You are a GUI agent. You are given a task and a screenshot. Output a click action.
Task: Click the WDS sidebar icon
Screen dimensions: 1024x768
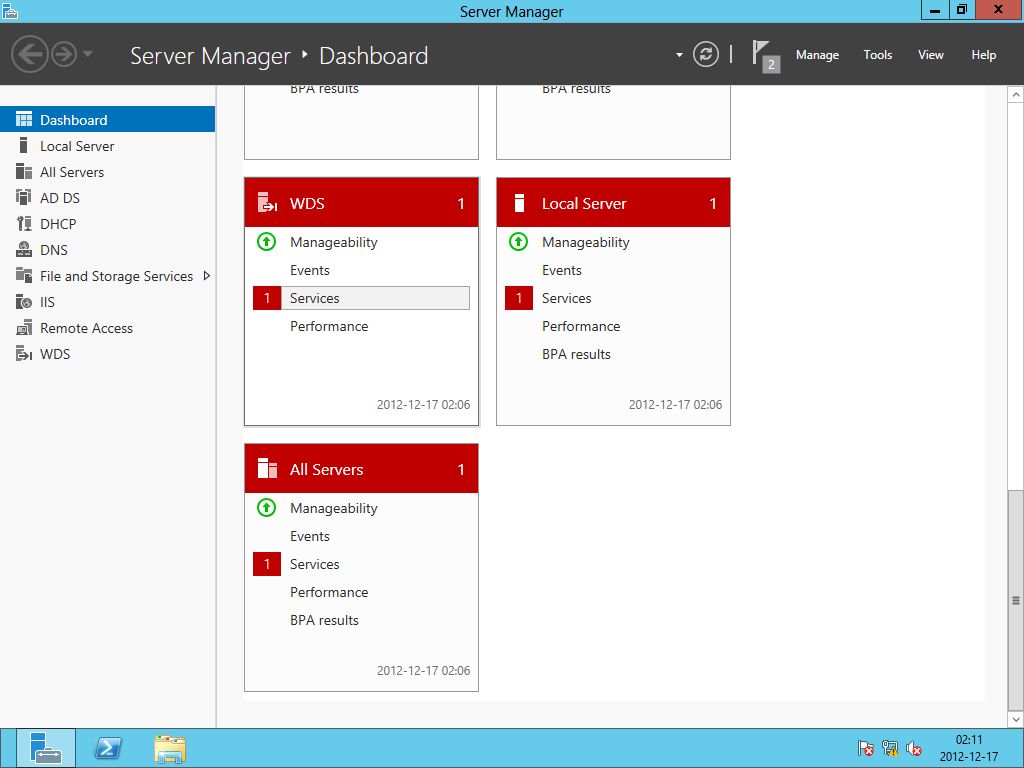(24, 354)
